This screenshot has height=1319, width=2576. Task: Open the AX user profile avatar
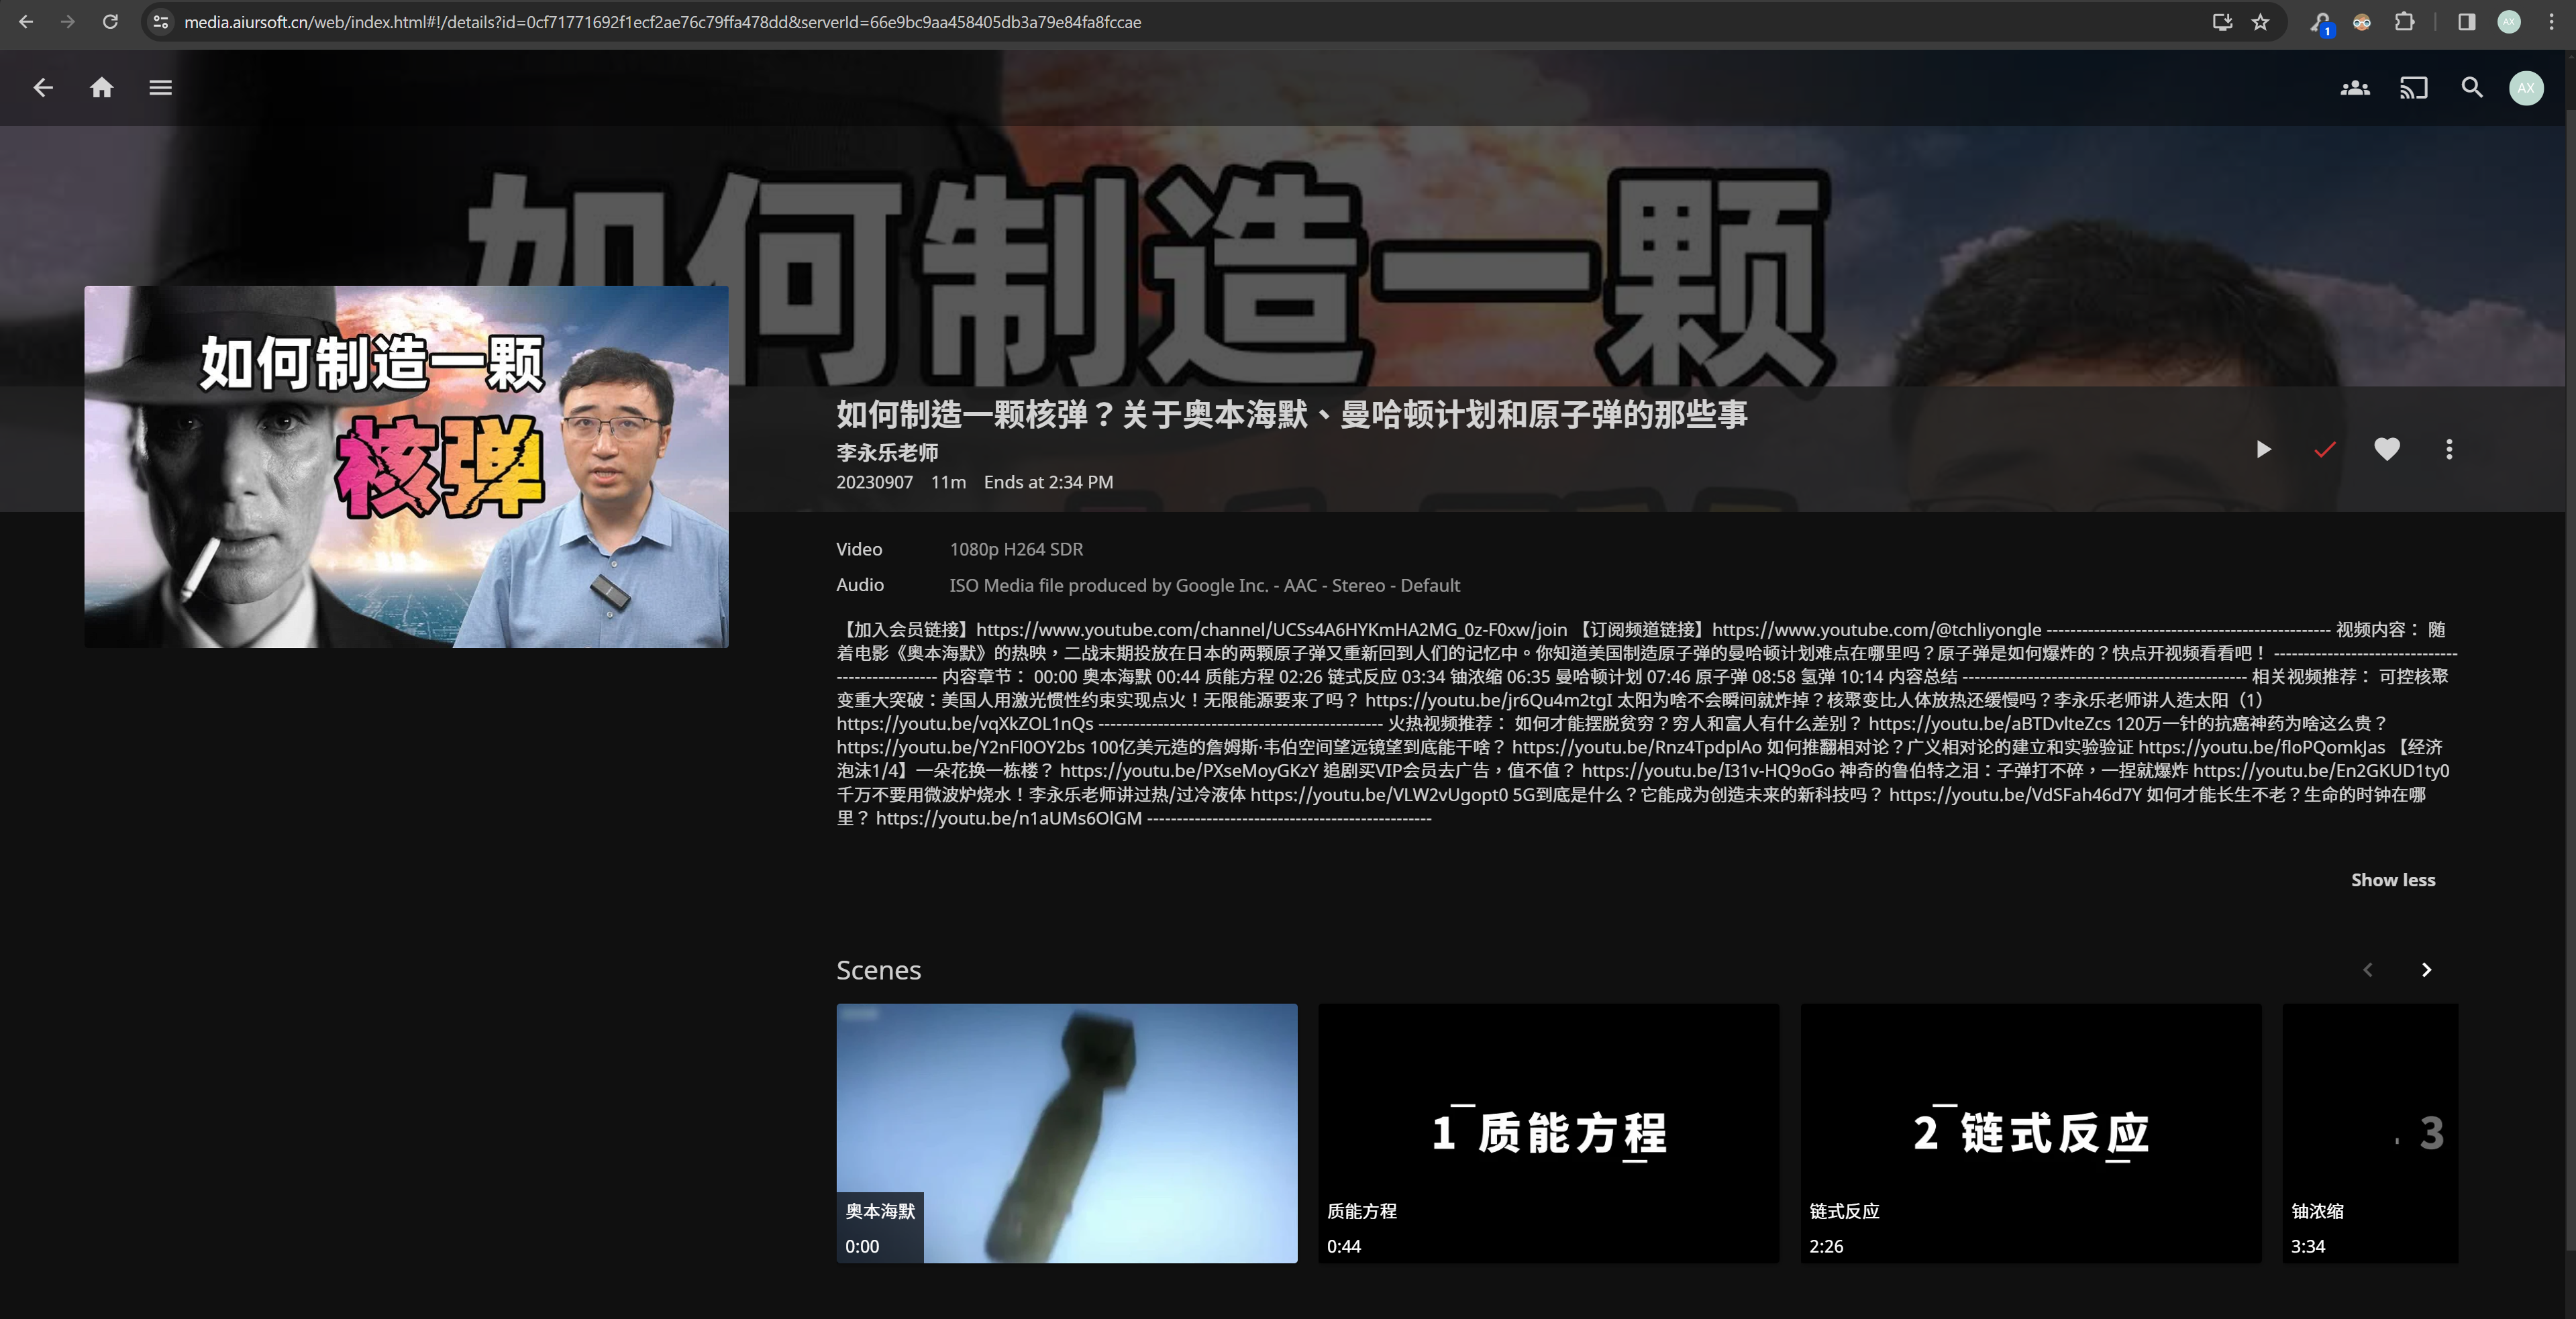[2526, 88]
